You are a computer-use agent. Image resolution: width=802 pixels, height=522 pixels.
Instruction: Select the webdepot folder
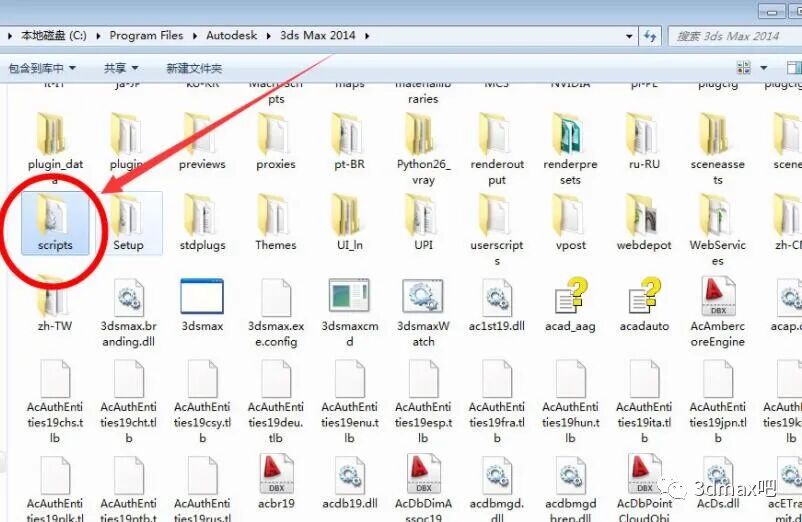[644, 223]
